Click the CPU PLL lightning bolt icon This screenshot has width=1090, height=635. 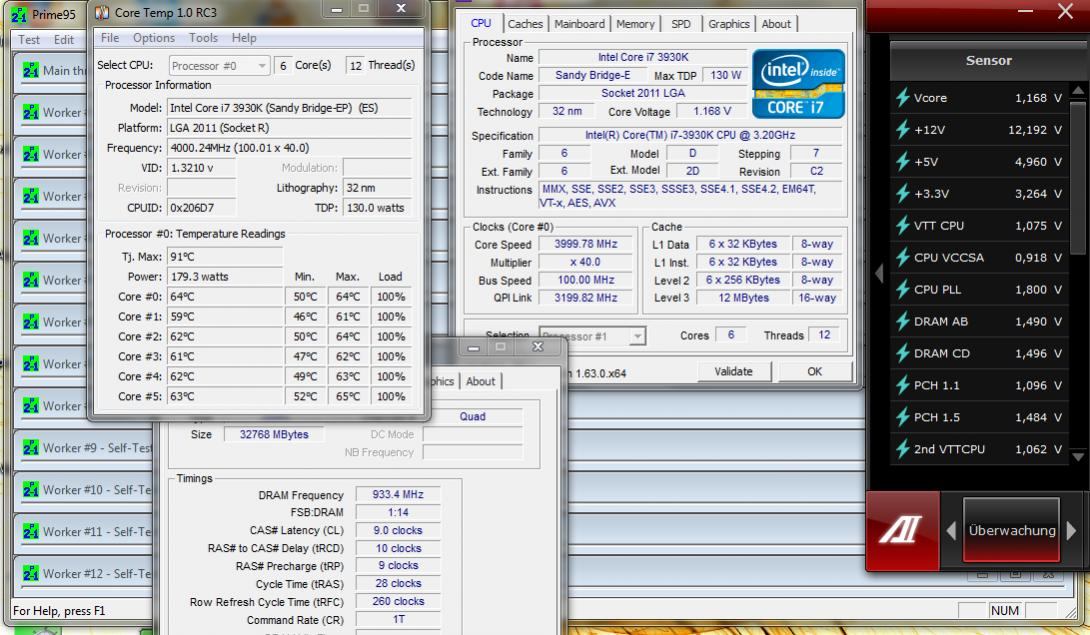[903, 289]
